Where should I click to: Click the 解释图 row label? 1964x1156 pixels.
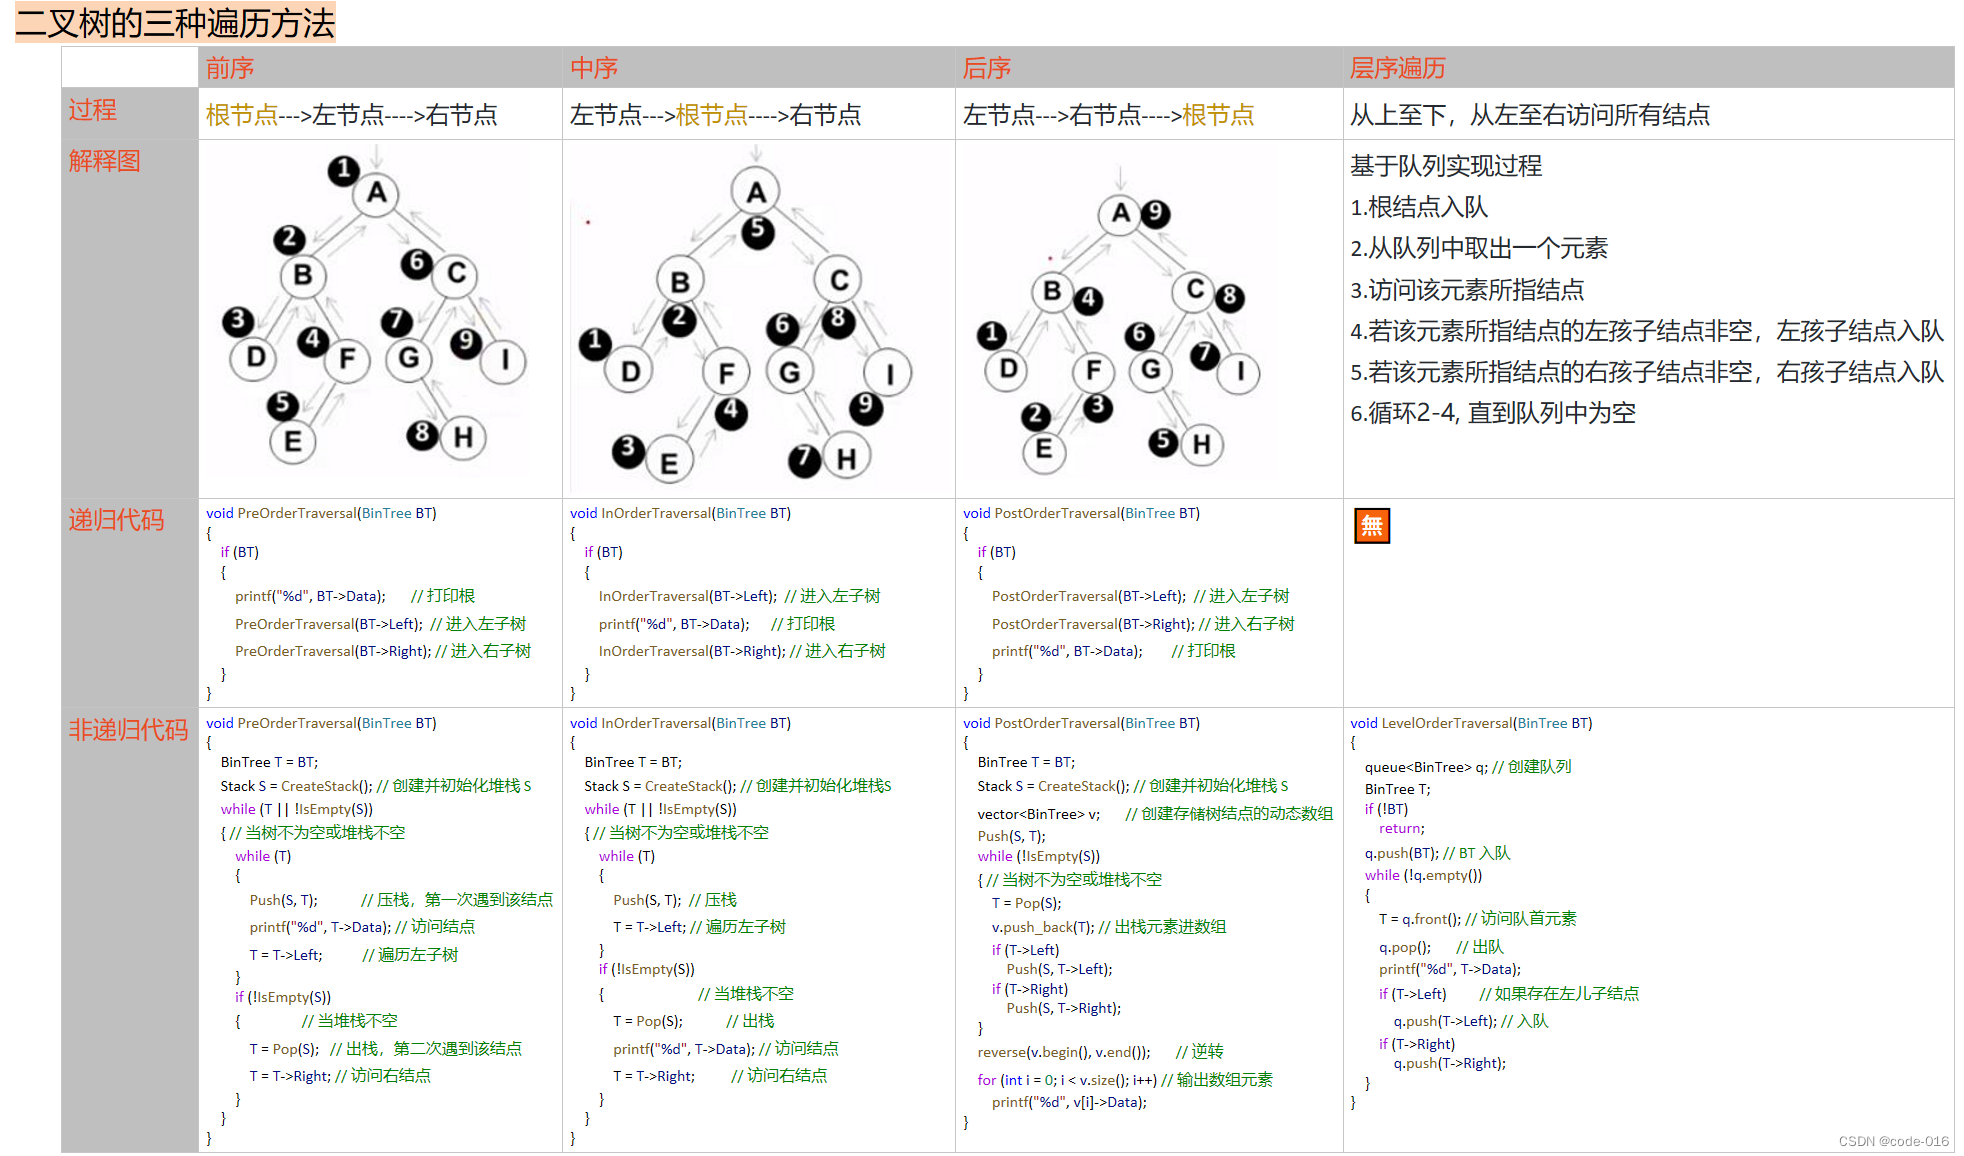point(104,161)
